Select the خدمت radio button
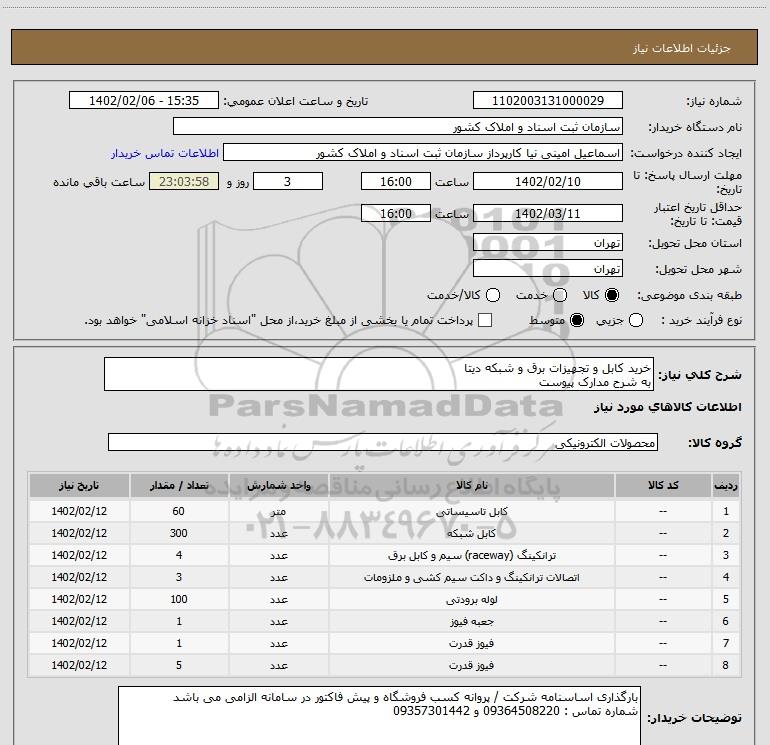 [x=560, y=295]
